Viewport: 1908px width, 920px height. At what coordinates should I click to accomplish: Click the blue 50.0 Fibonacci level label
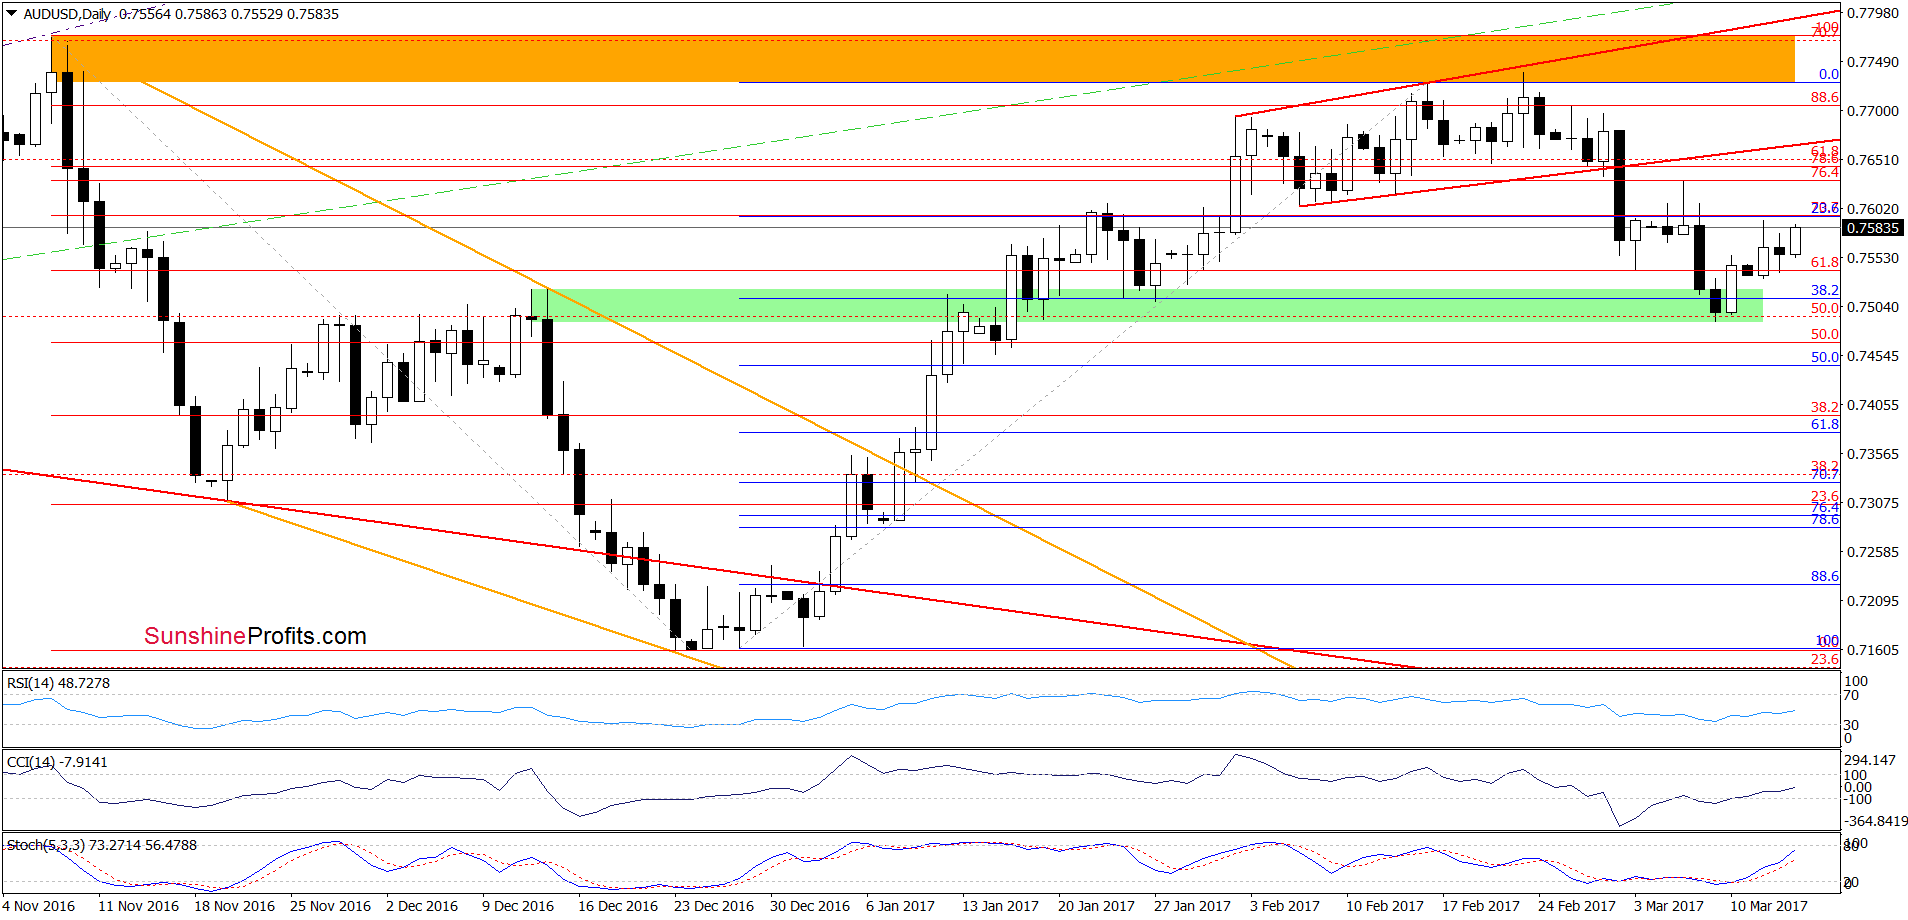1825,357
